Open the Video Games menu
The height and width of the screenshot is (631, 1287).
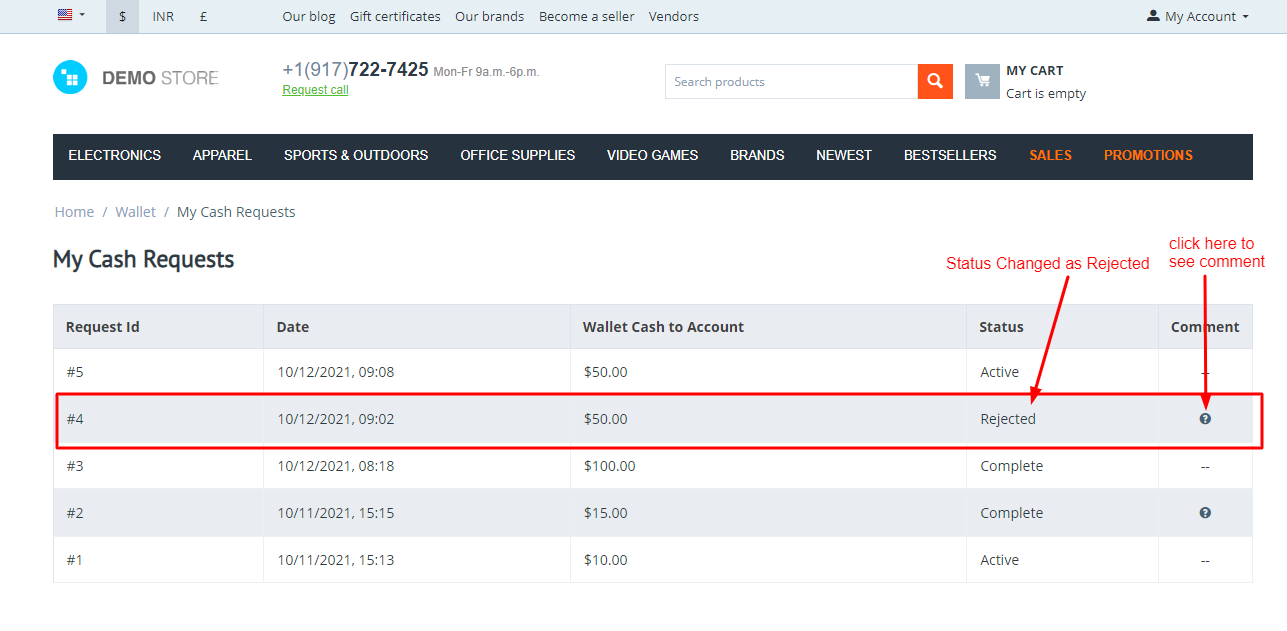pyautogui.click(x=652, y=156)
